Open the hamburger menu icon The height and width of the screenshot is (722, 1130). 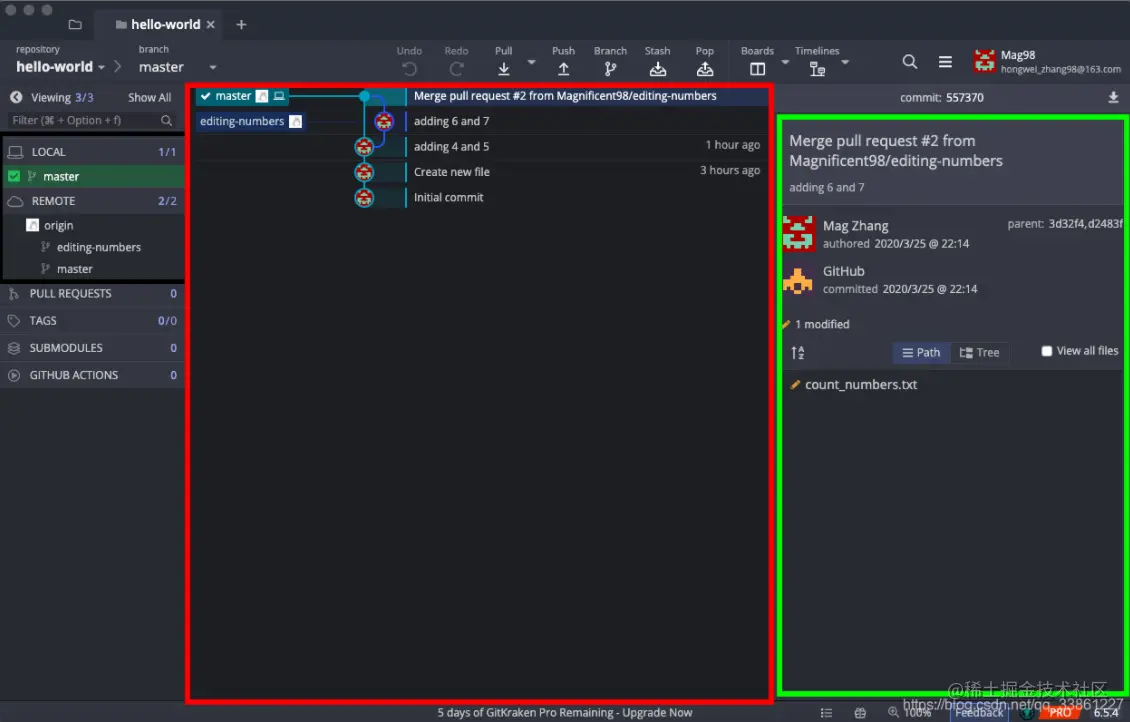(x=945, y=62)
